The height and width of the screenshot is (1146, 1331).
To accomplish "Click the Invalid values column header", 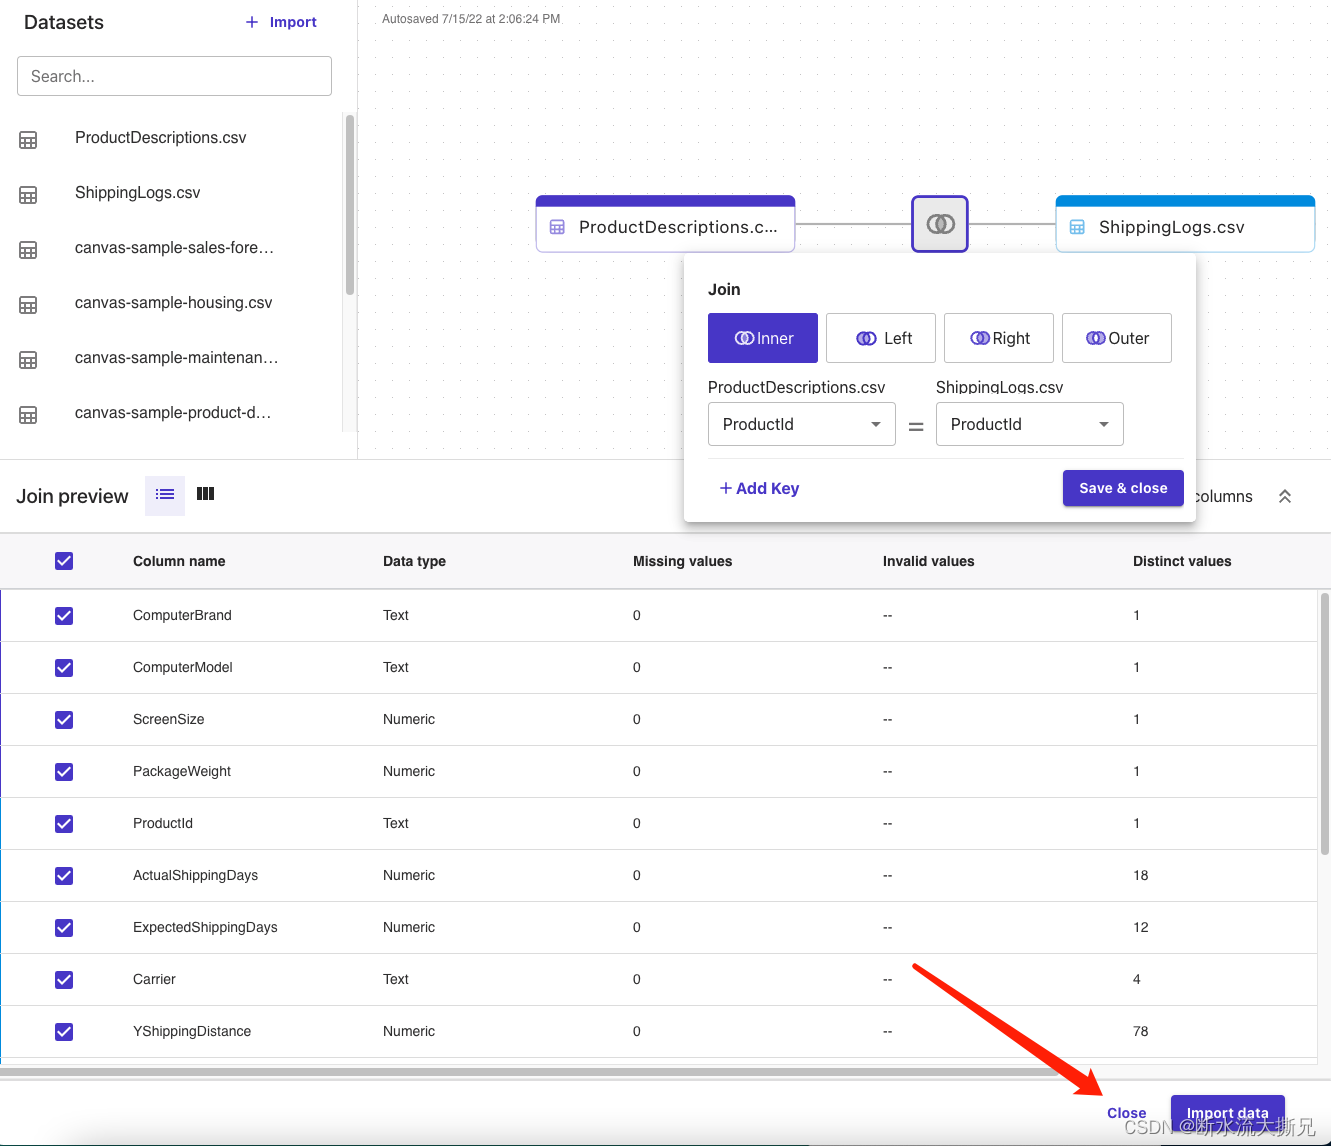I will 928,561.
